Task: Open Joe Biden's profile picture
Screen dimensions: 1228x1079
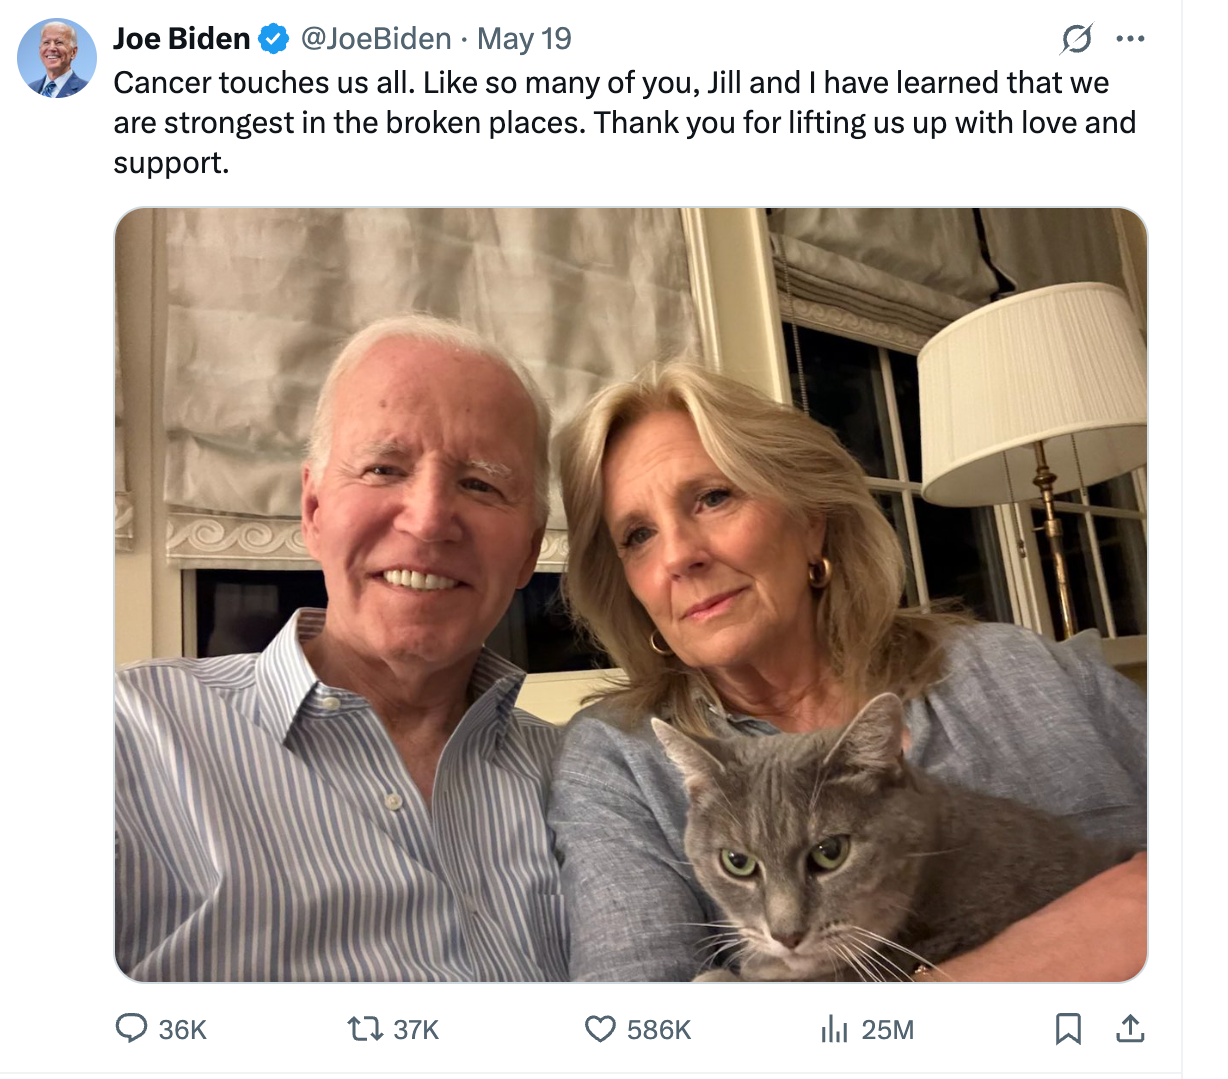Action: pos(57,58)
